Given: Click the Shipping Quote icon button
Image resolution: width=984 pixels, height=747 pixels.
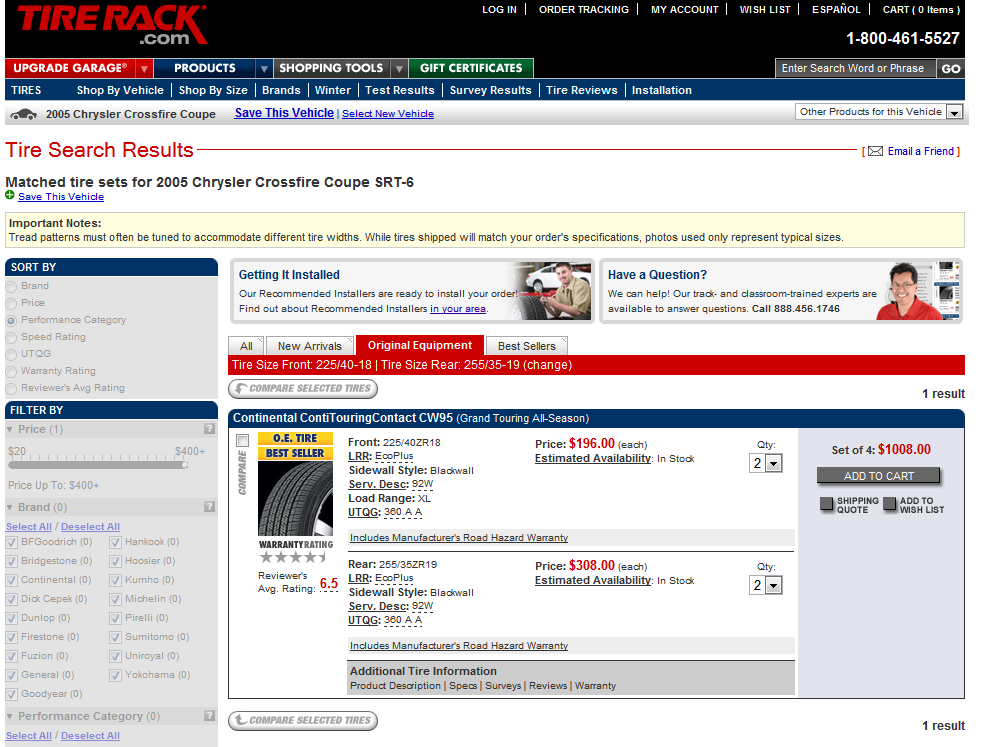Looking at the screenshot, I should click(x=826, y=505).
